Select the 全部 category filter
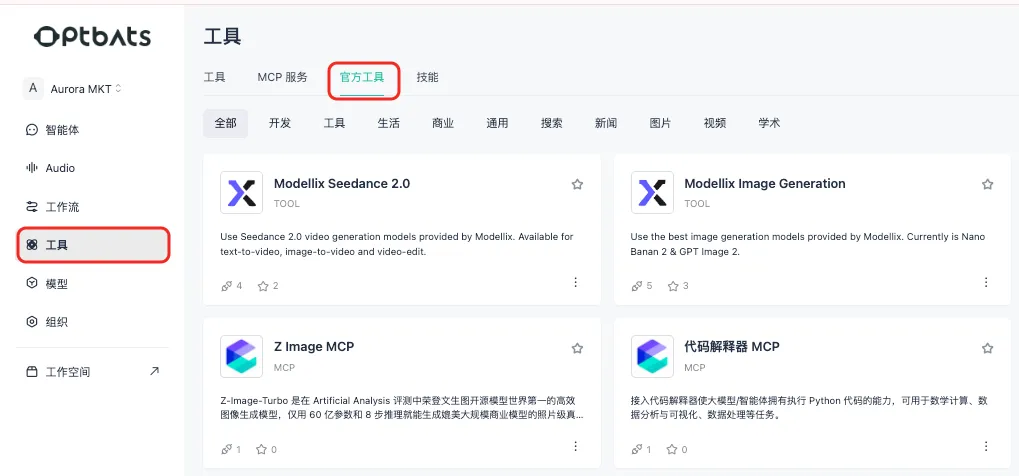 pos(226,124)
